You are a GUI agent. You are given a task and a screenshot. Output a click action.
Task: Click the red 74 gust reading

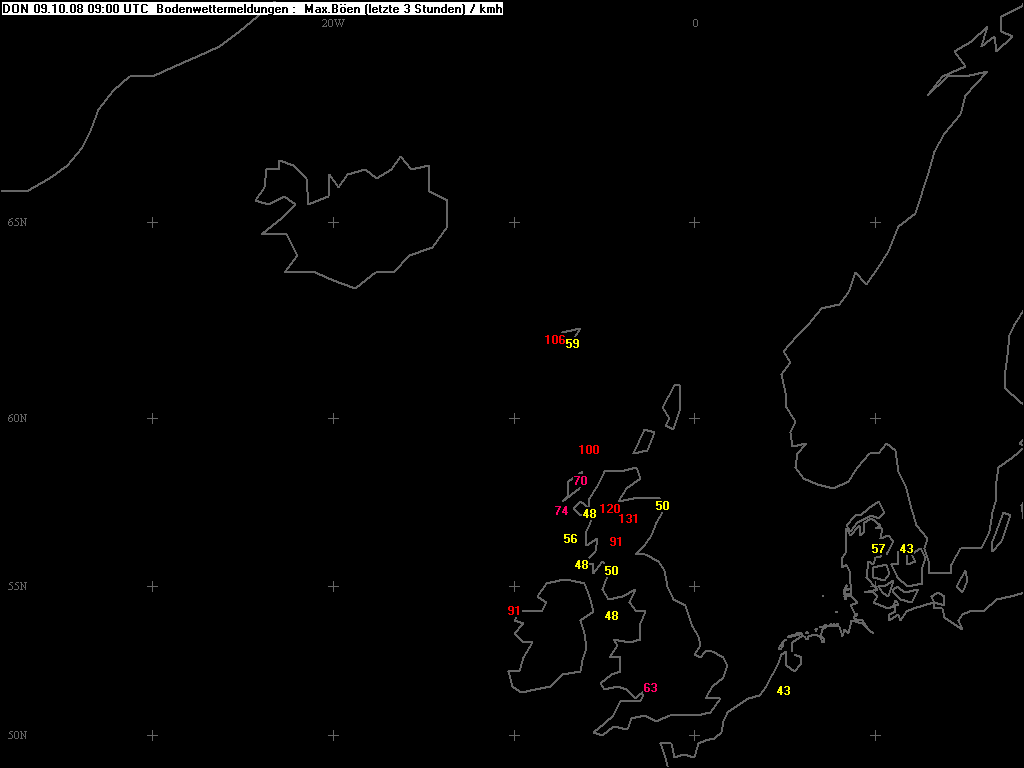click(x=561, y=511)
